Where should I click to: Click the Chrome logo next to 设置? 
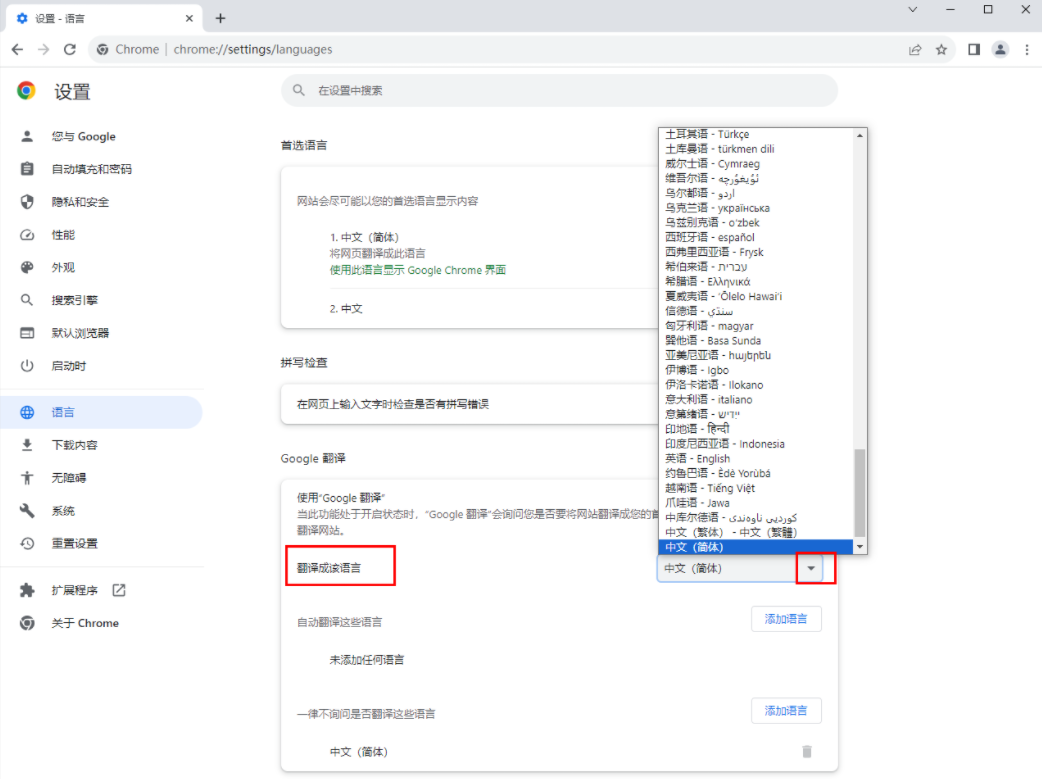point(27,91)
